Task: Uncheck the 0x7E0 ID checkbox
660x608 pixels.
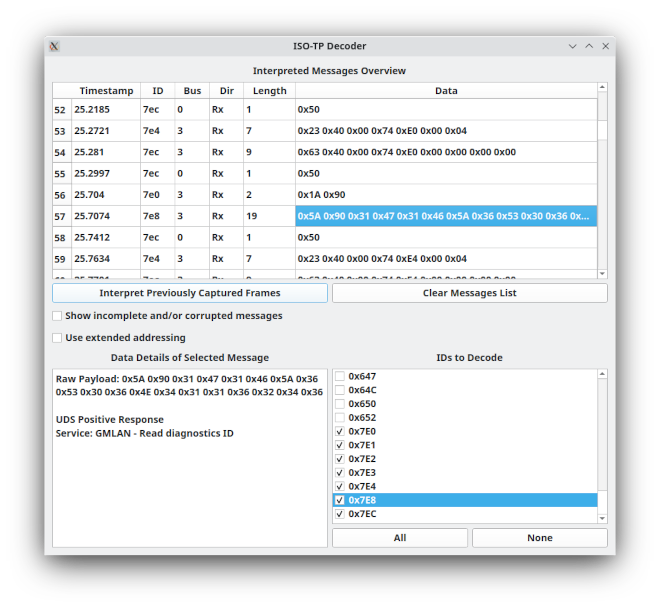Action: point(340,431)
